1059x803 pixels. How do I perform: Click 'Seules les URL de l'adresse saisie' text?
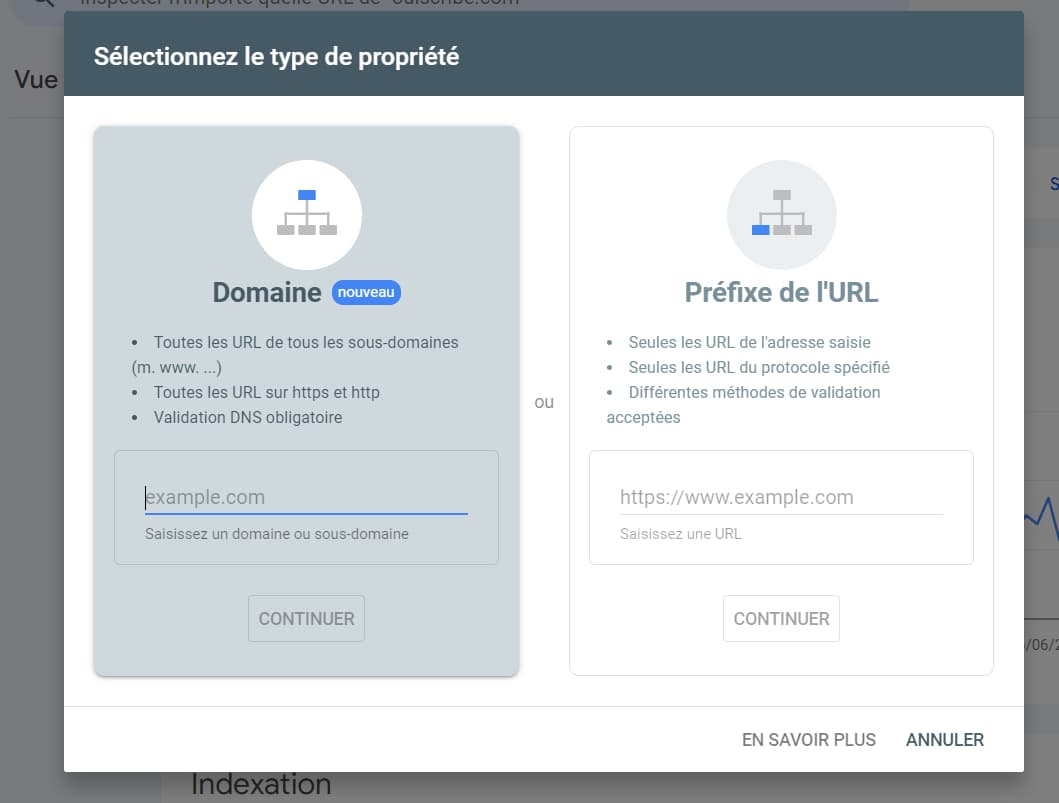[750, 342]
